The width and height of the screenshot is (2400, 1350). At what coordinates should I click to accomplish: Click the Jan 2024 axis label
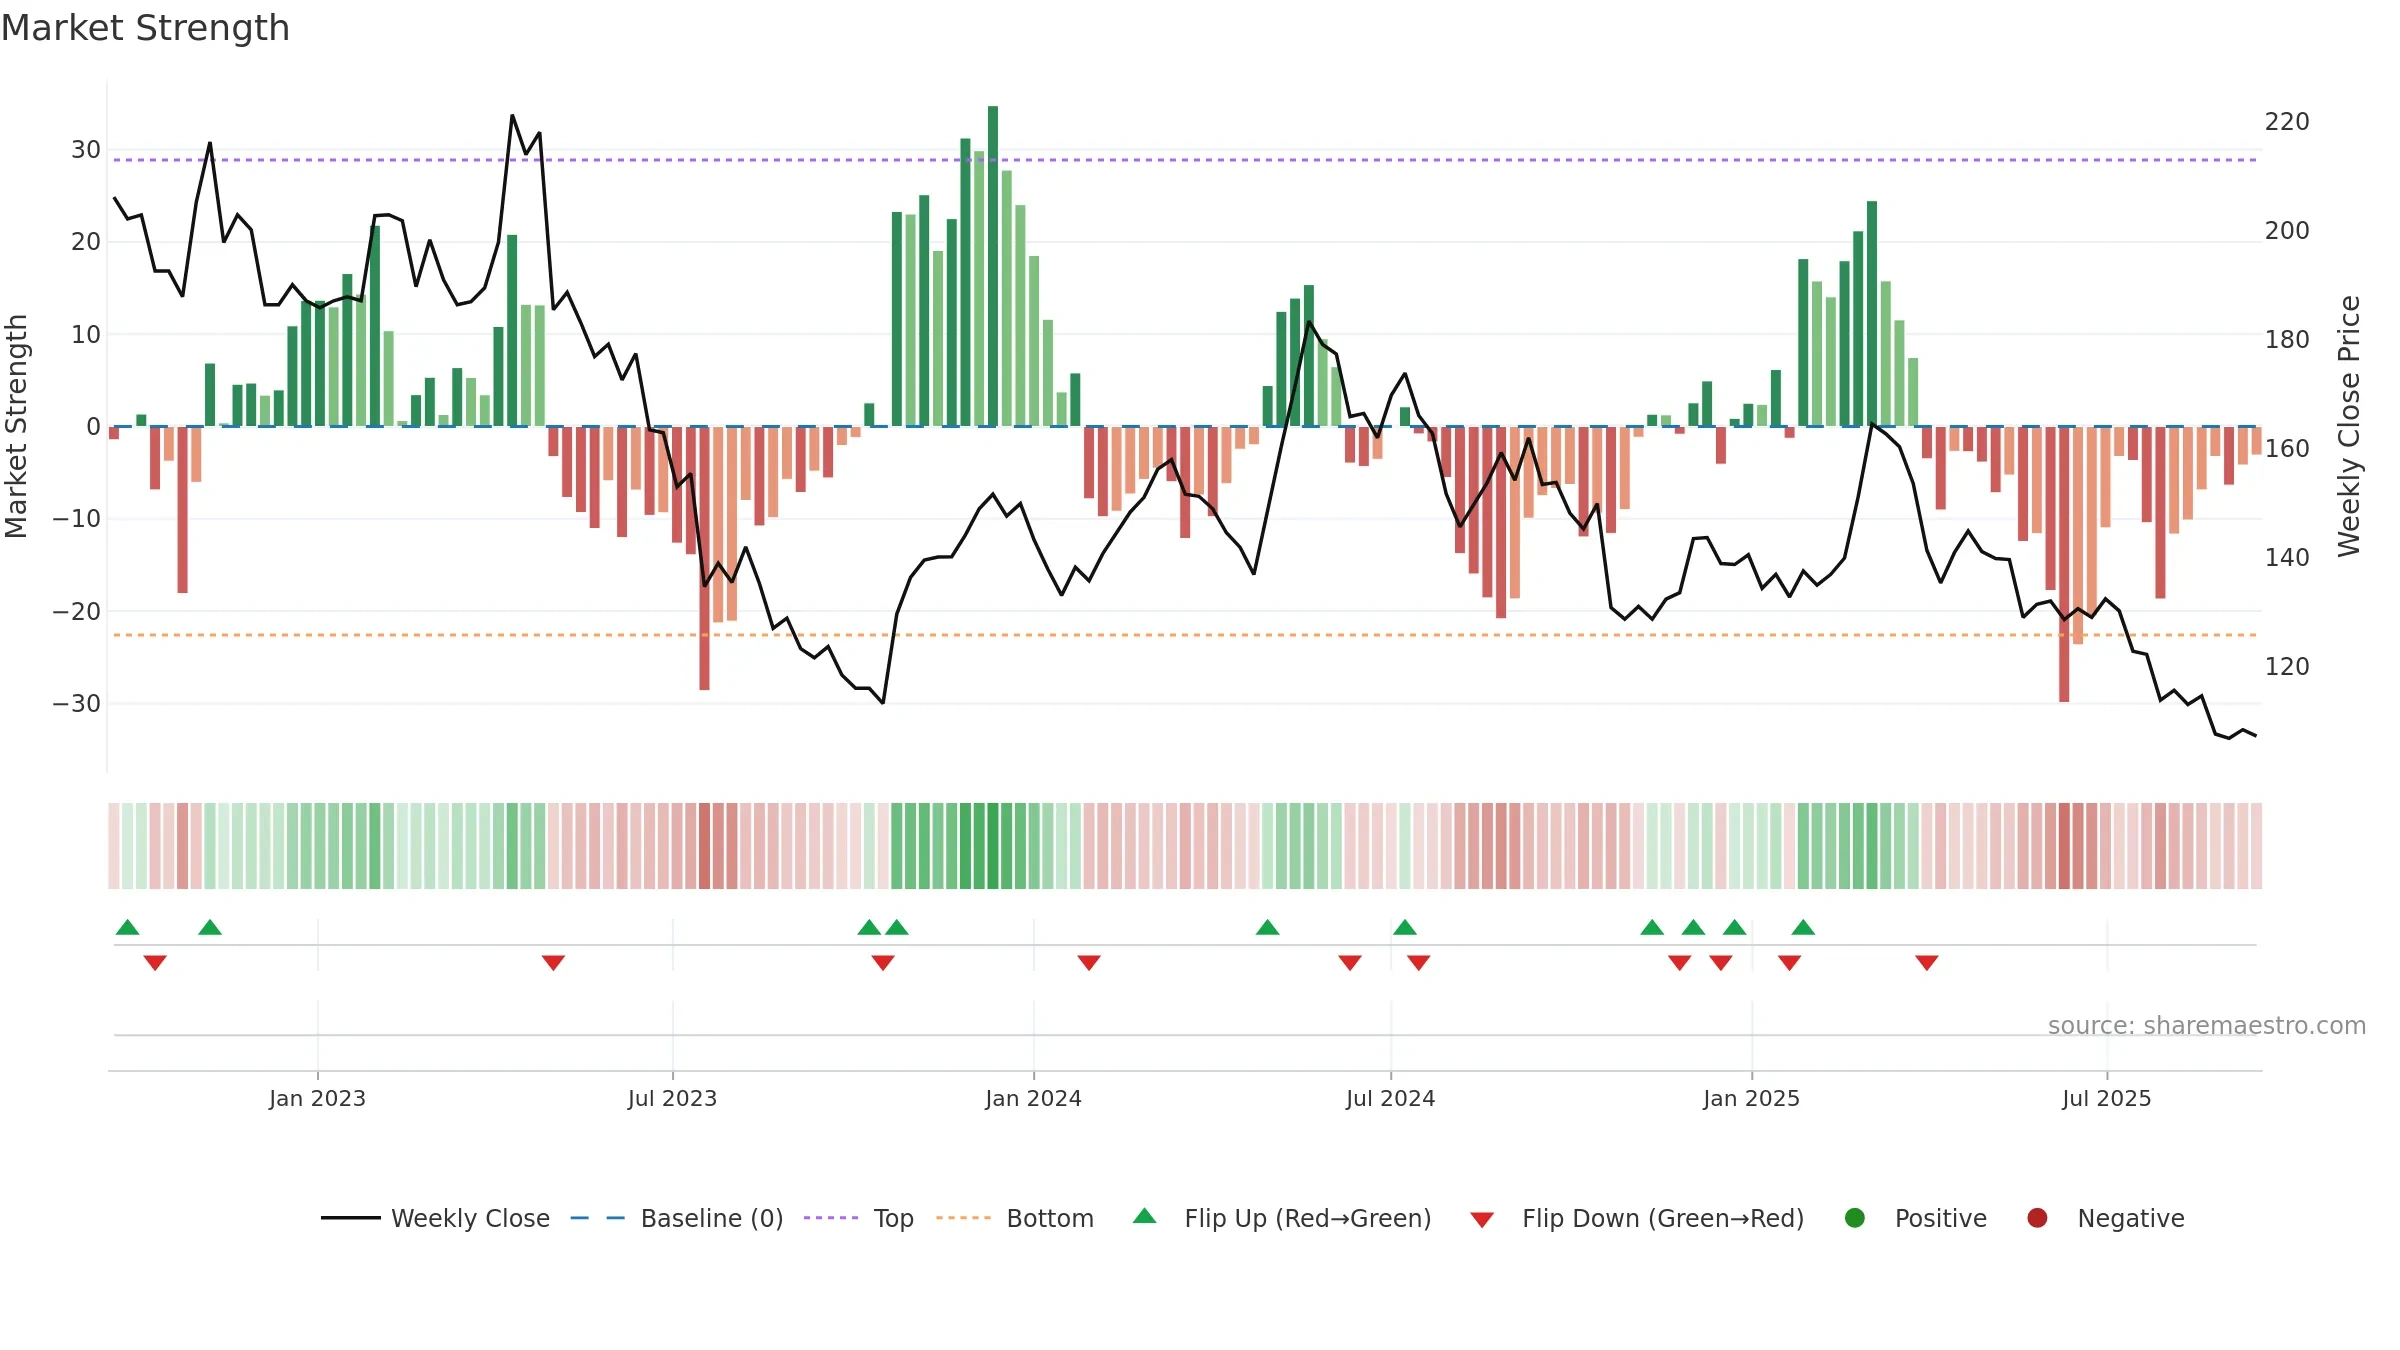(1033, 1098)
